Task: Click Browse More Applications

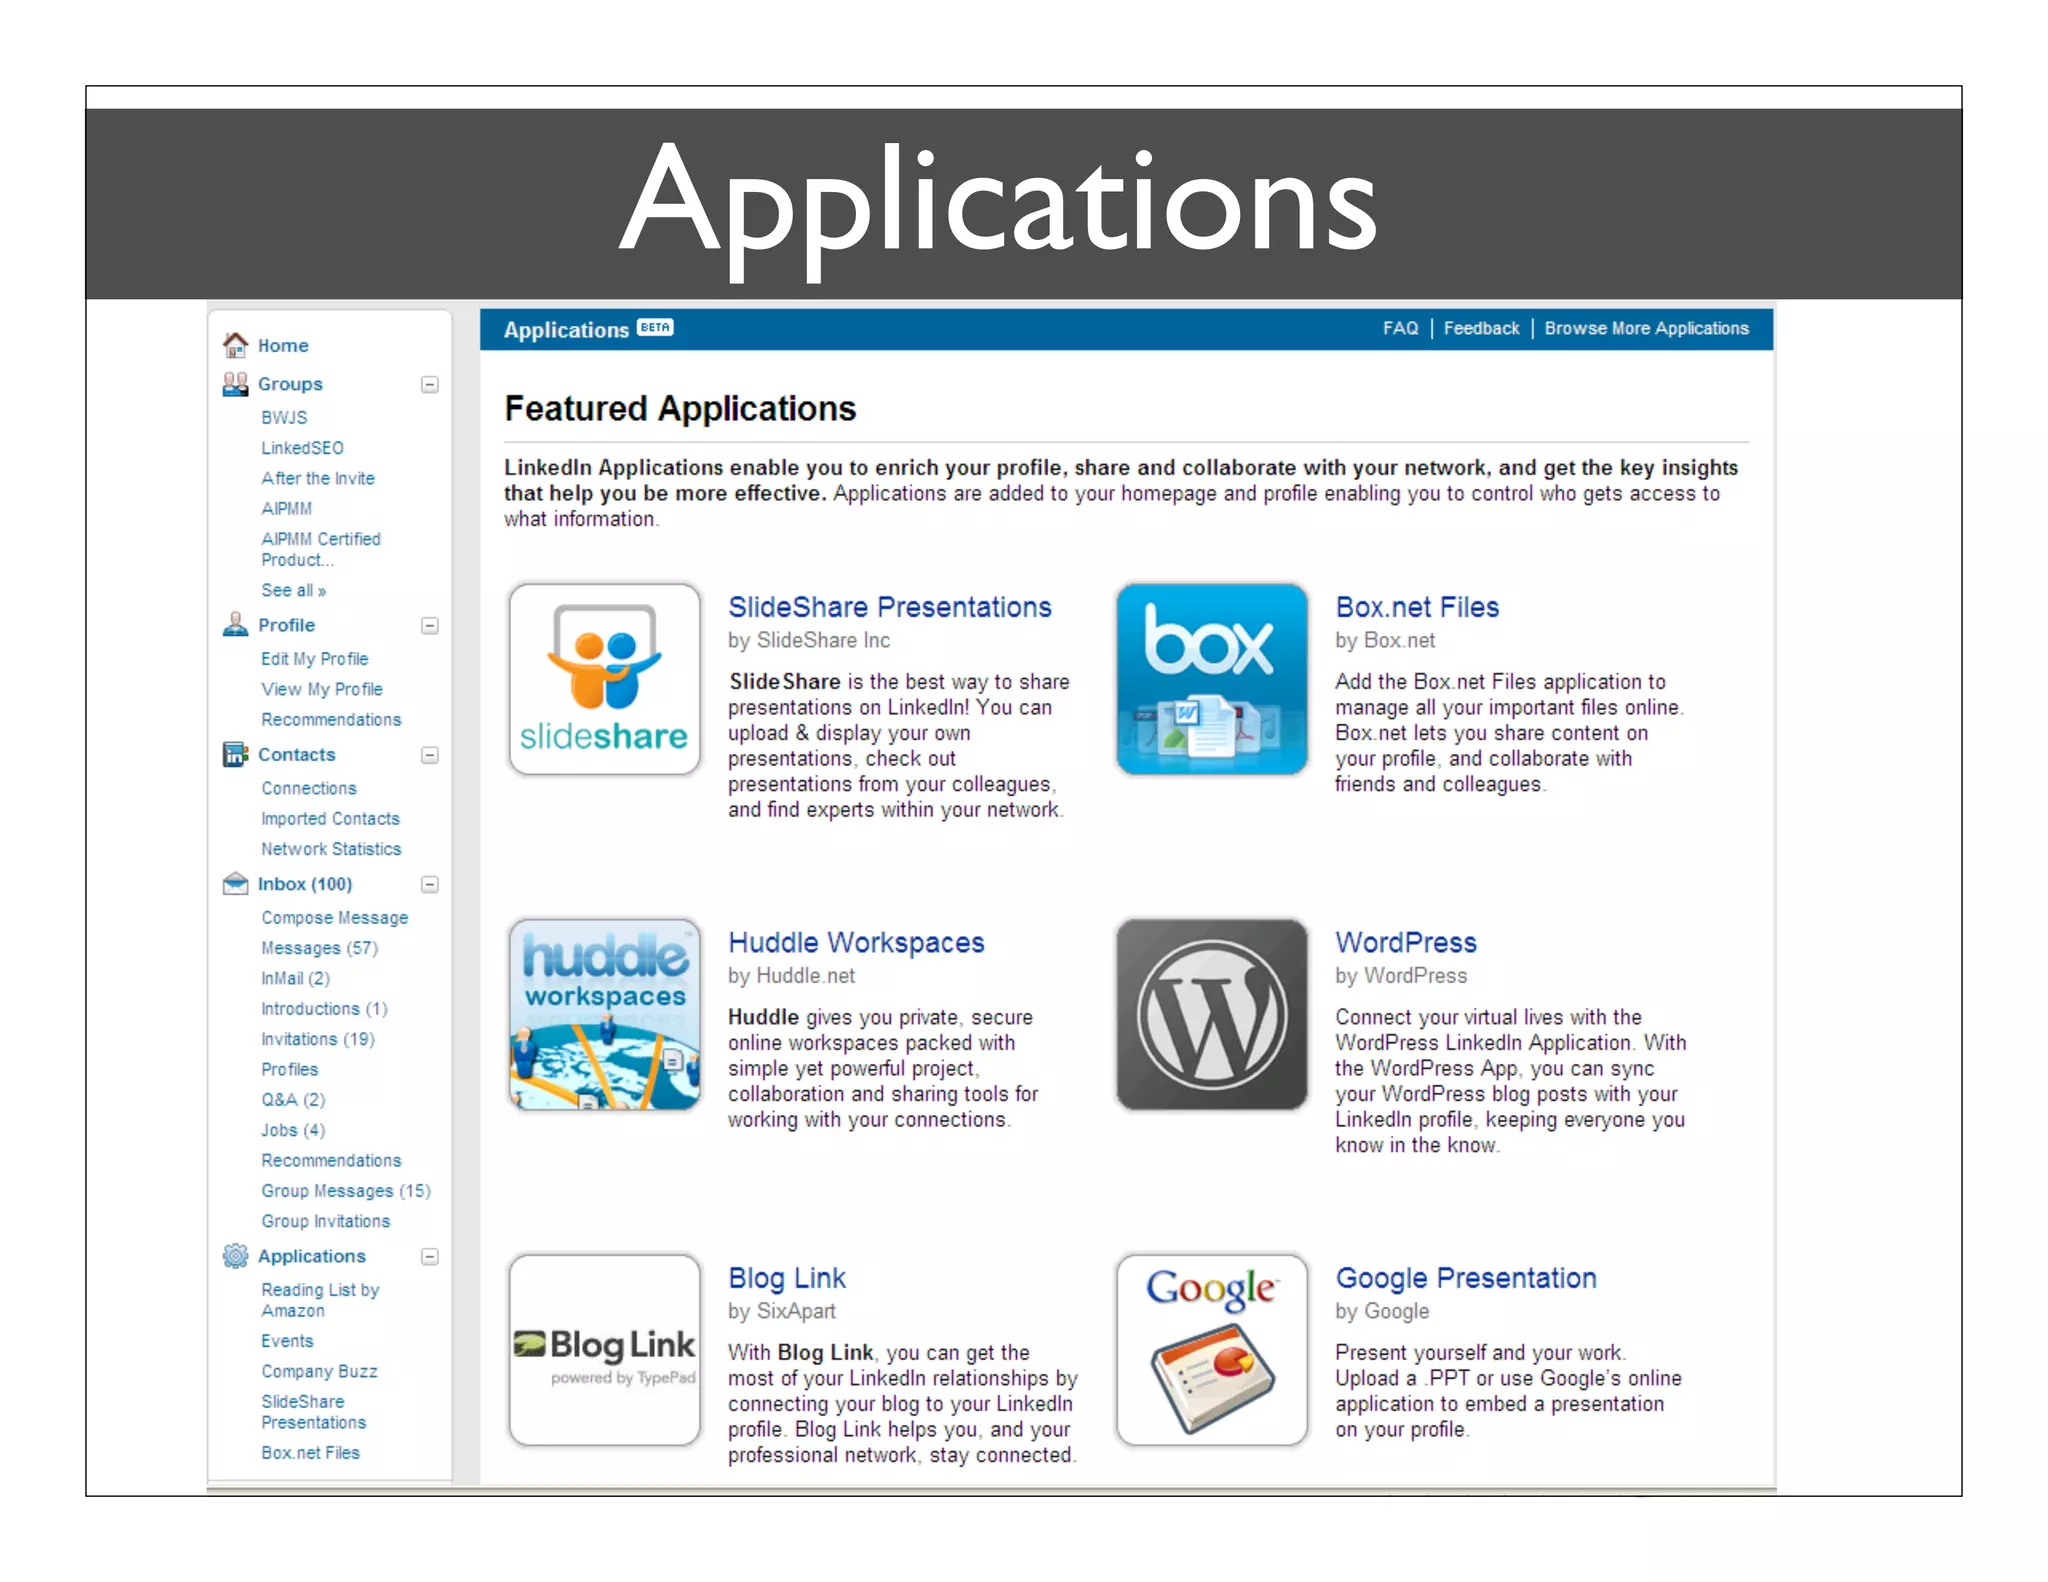Action: click(x=1646, y=328)
